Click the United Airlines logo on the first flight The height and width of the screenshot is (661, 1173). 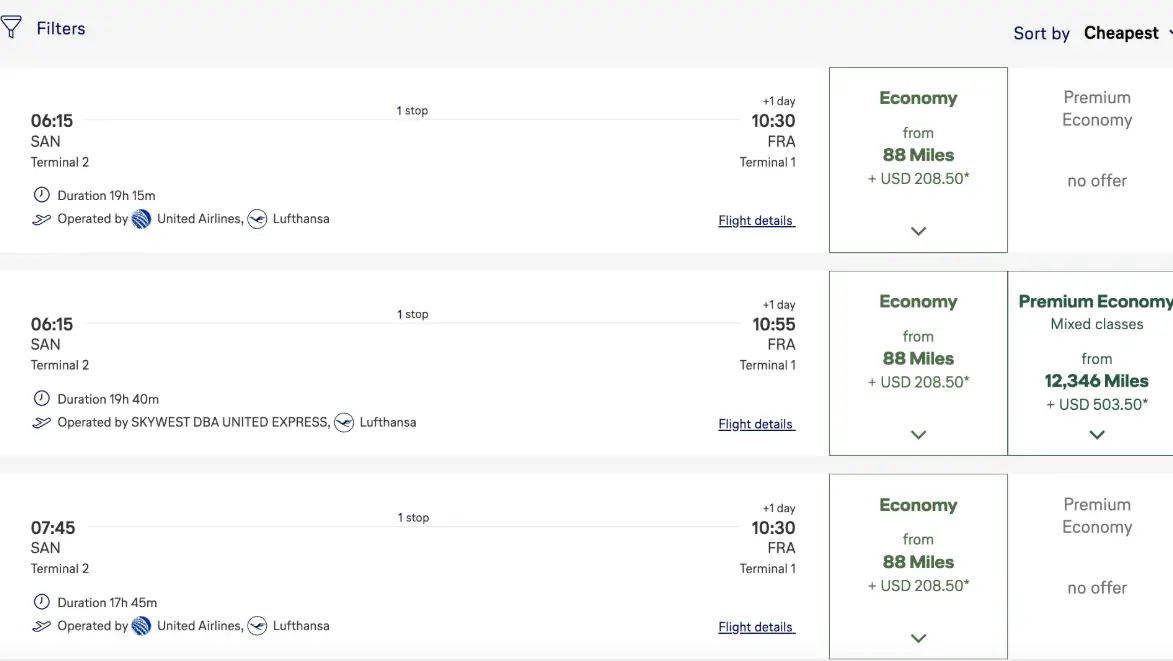[141, 219]
